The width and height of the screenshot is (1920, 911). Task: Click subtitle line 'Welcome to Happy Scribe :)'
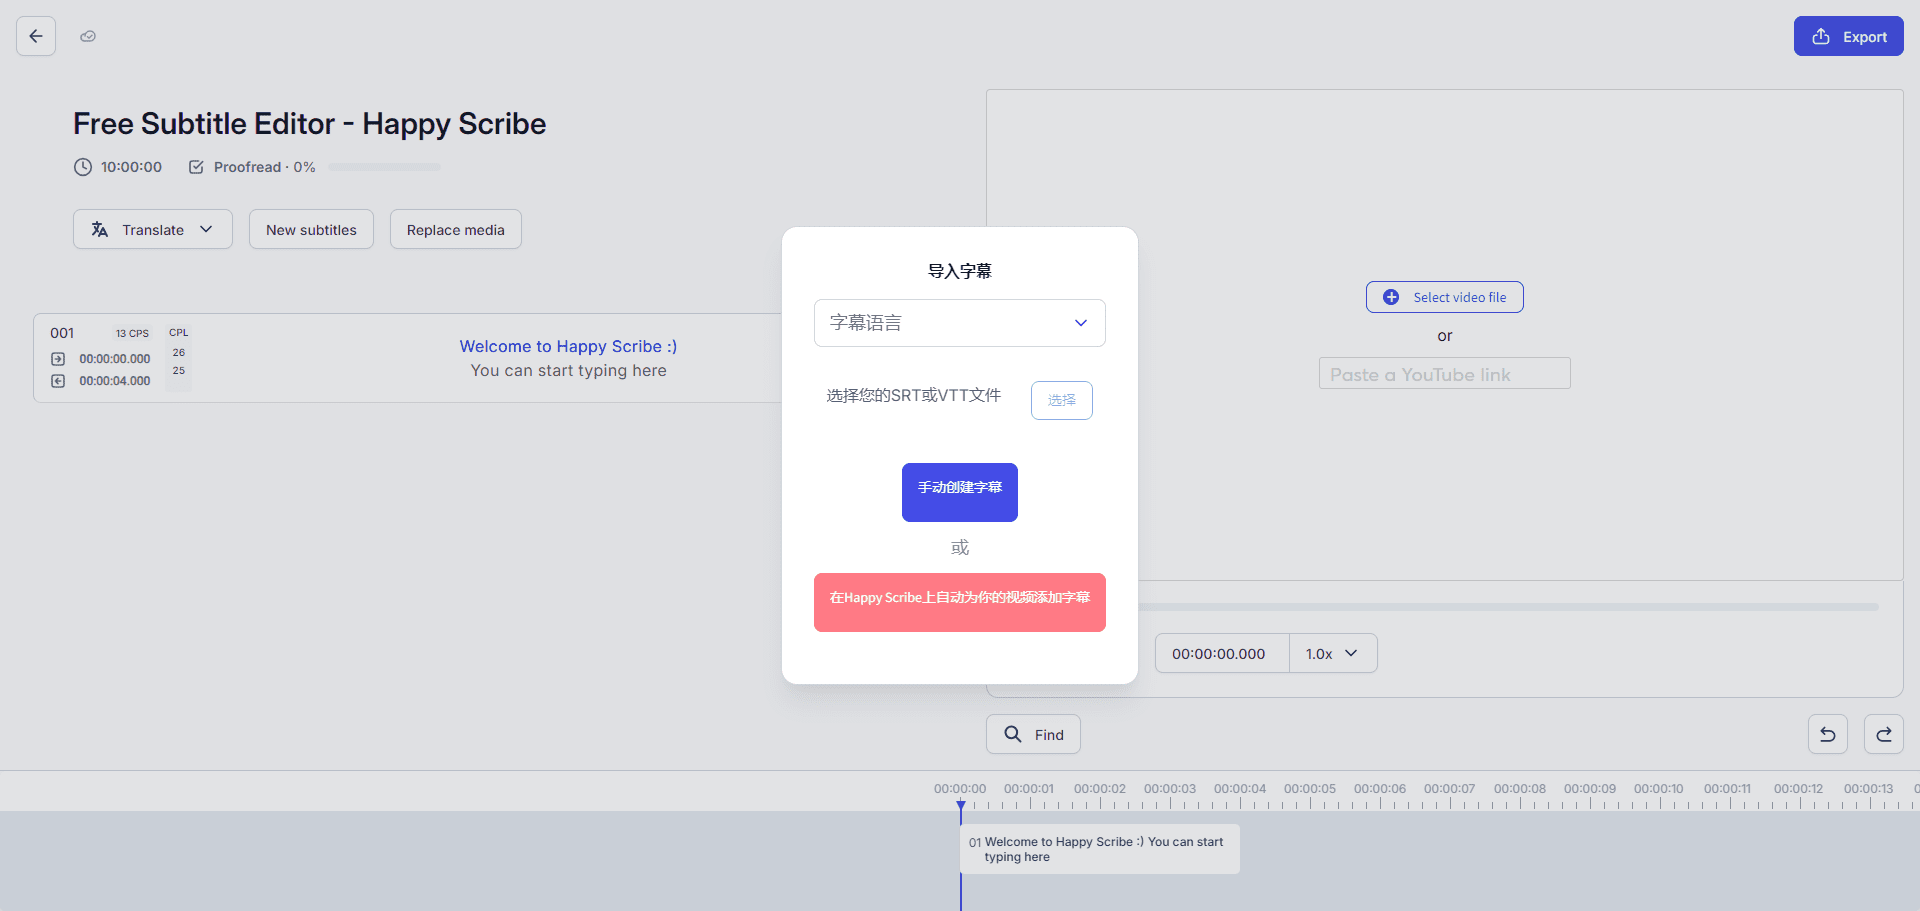(568, 346)
